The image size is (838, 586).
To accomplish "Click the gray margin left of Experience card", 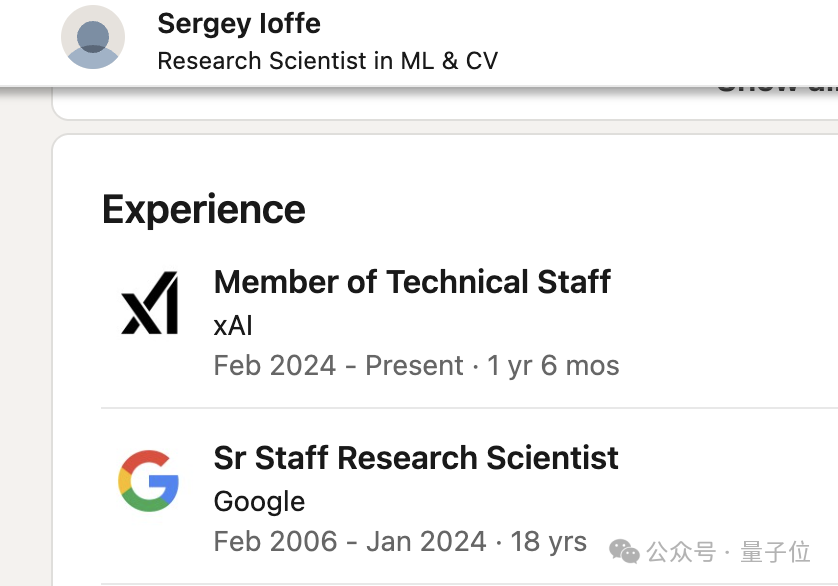I will 25,350.
